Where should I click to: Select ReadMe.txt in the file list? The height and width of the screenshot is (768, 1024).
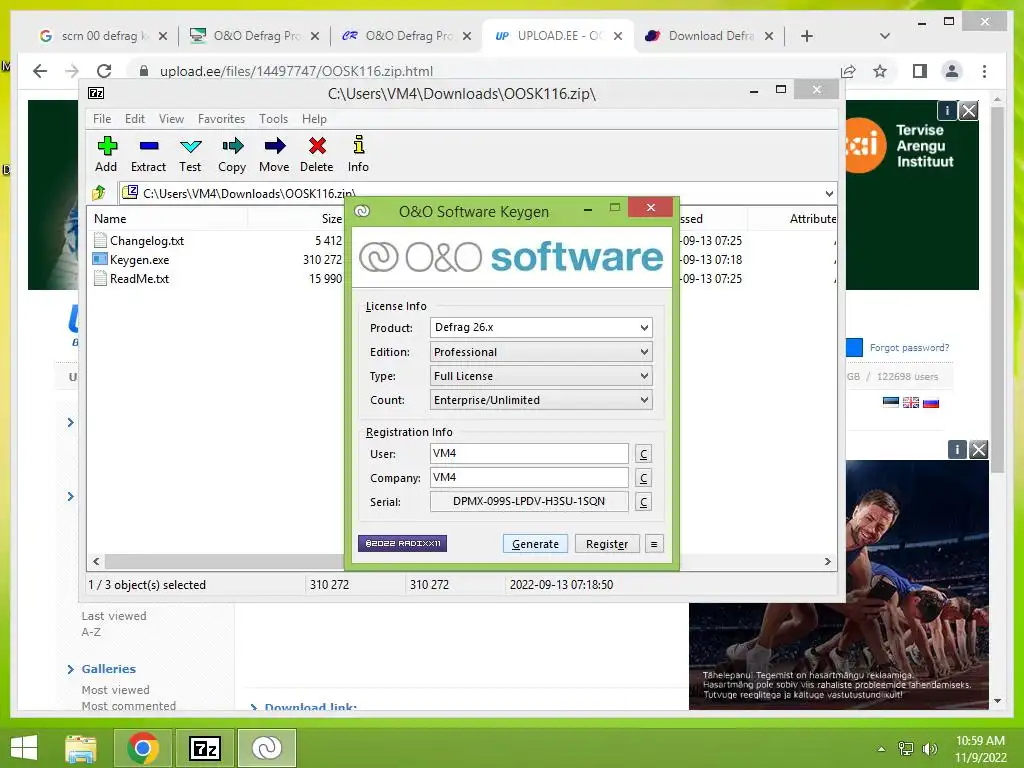(139, 278)
